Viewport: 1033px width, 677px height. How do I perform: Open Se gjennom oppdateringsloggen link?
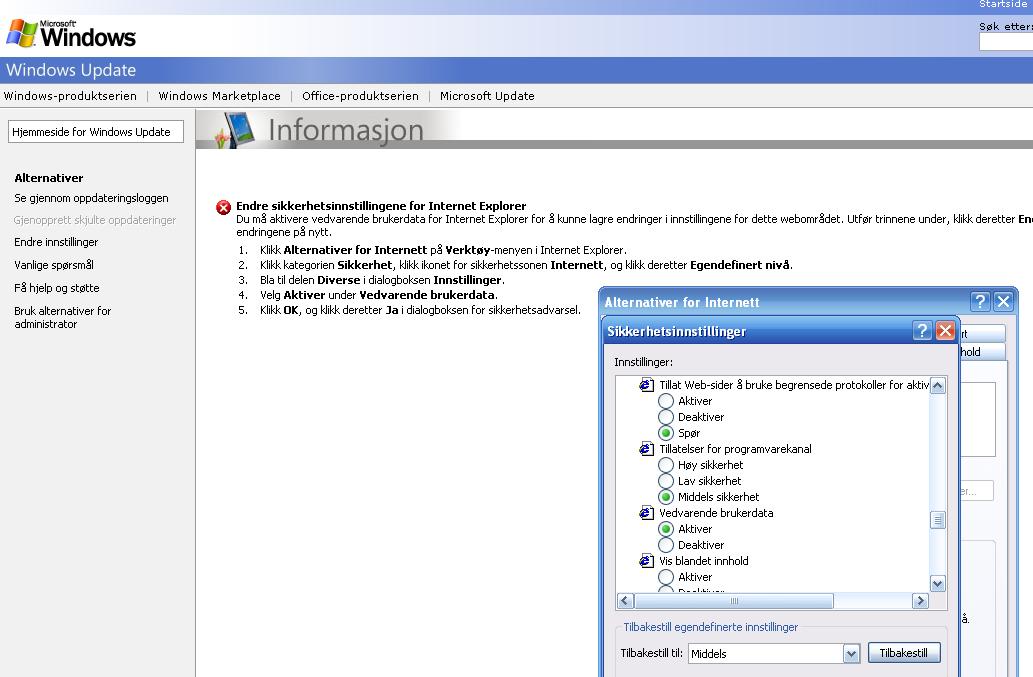[92, 198]
